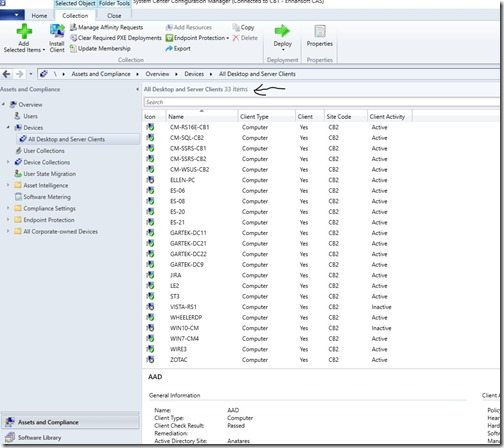Click All Desktop and Server Clients breadcrumb

[257, 74]
